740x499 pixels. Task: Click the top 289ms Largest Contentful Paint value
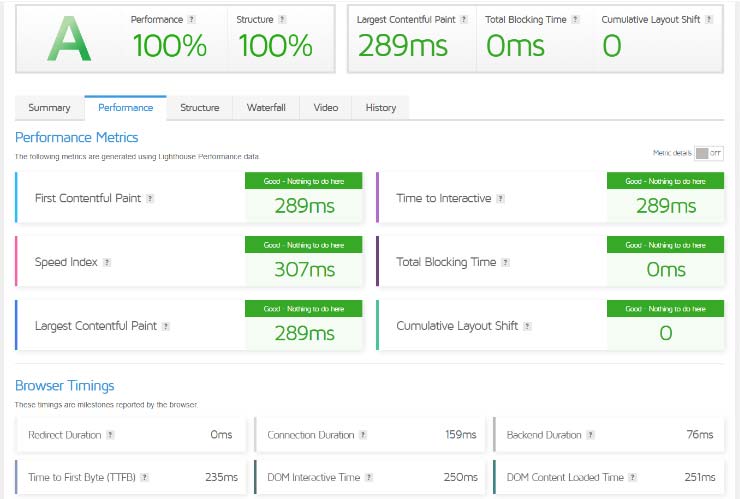403,46
